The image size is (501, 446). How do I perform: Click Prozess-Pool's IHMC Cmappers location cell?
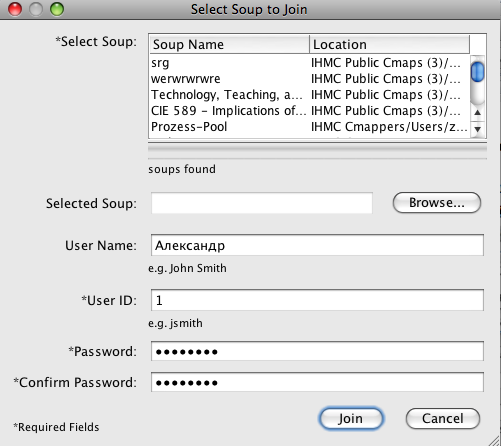(389, 127)
